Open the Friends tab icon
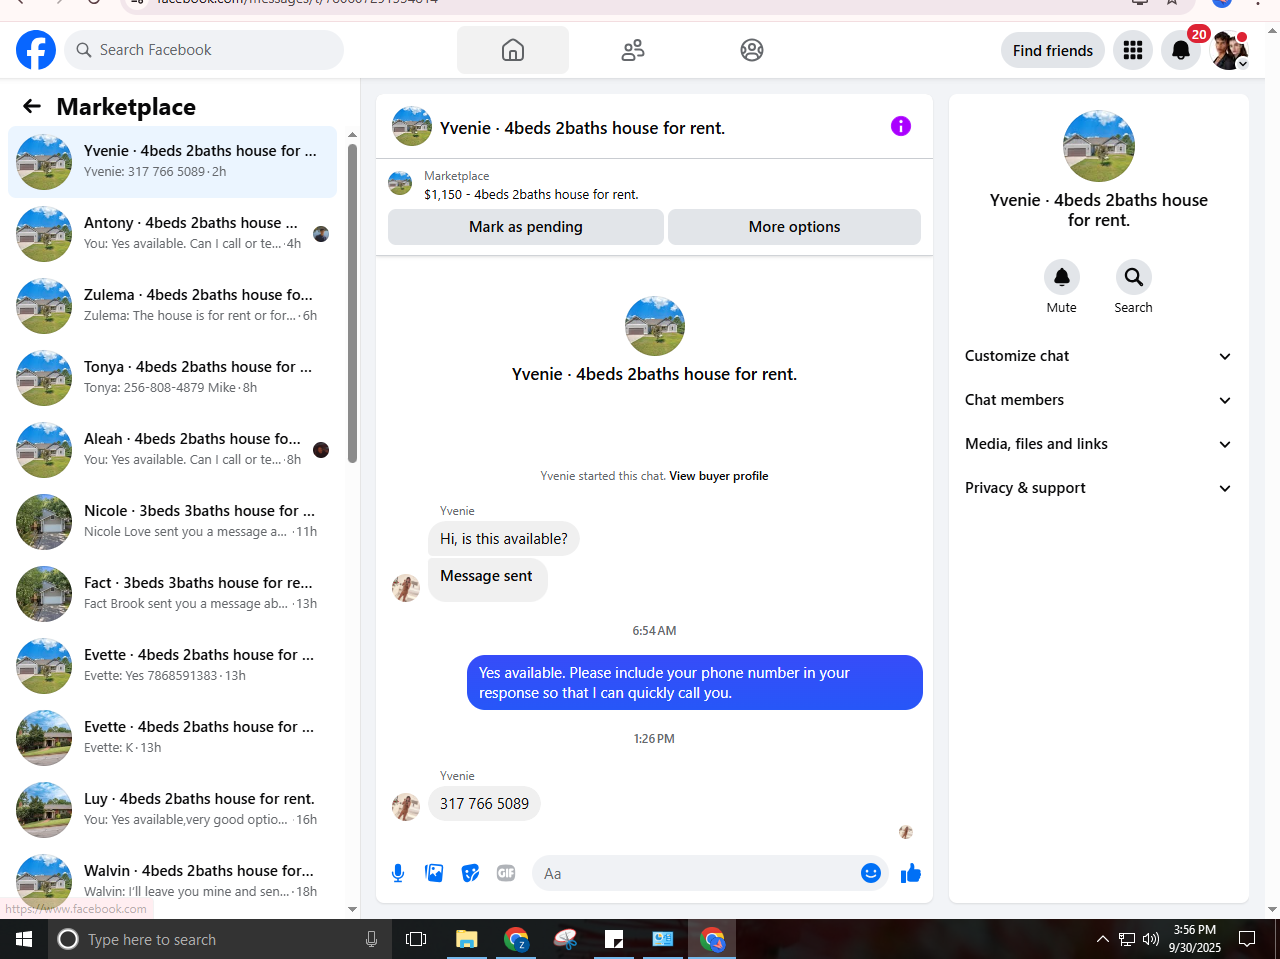Screen dimensions: 1280x959 coord(633,50)
